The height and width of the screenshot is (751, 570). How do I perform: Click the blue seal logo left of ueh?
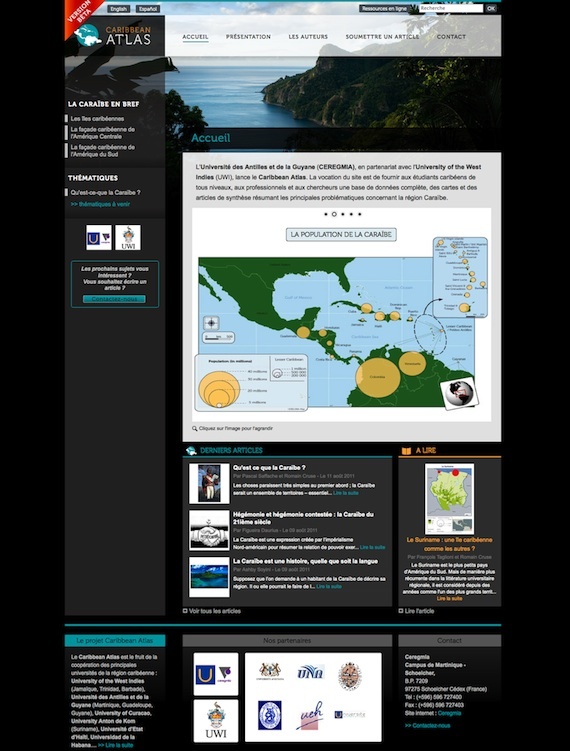270,715
